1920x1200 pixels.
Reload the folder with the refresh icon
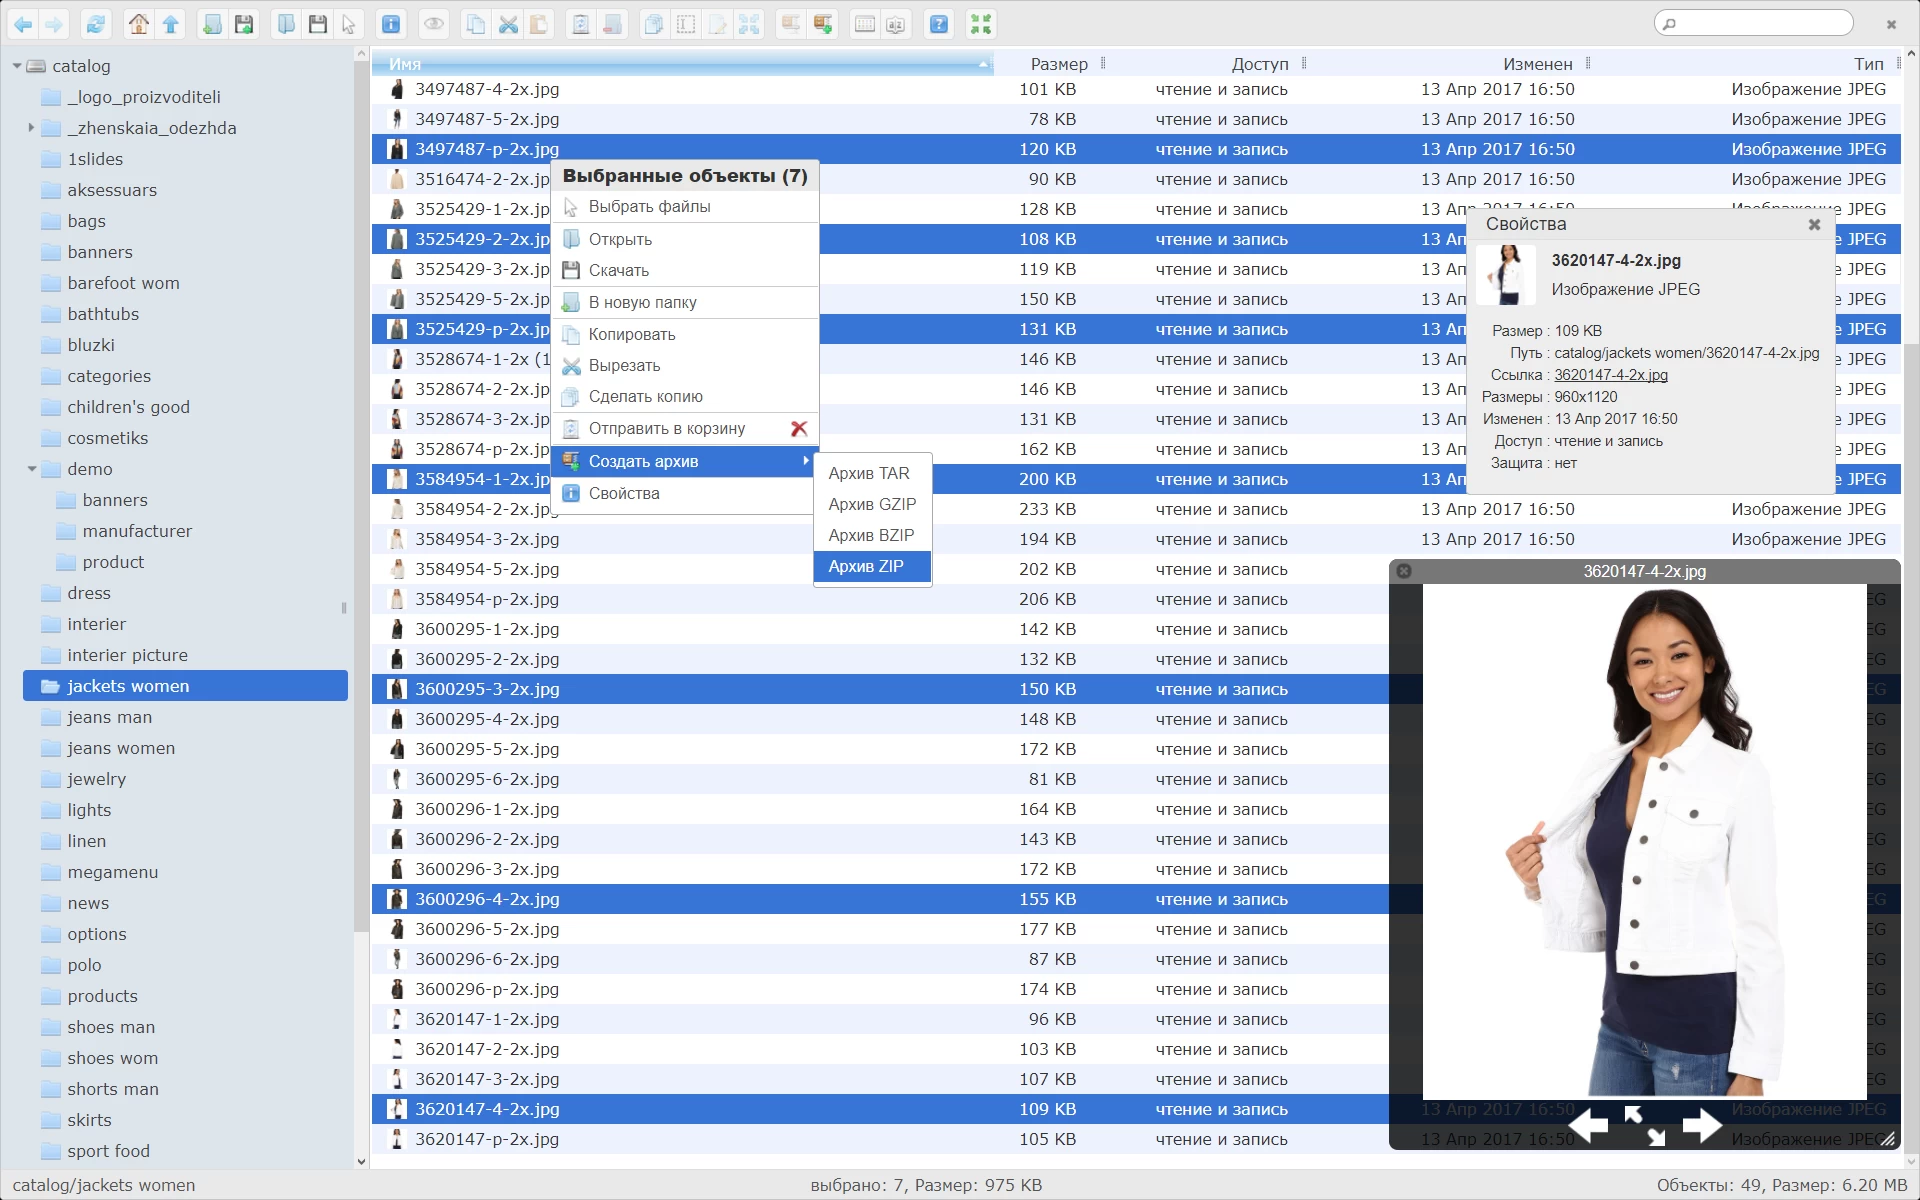96,24
